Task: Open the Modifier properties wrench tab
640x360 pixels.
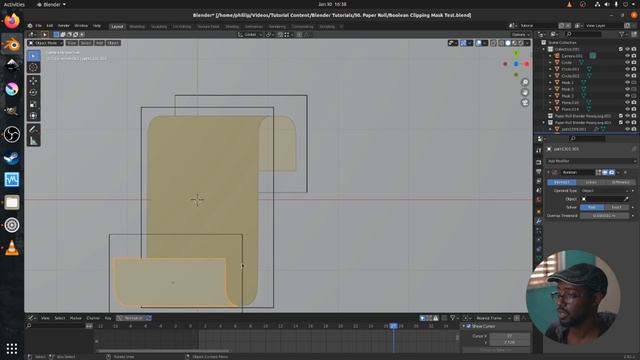Action: coord(539,221)
